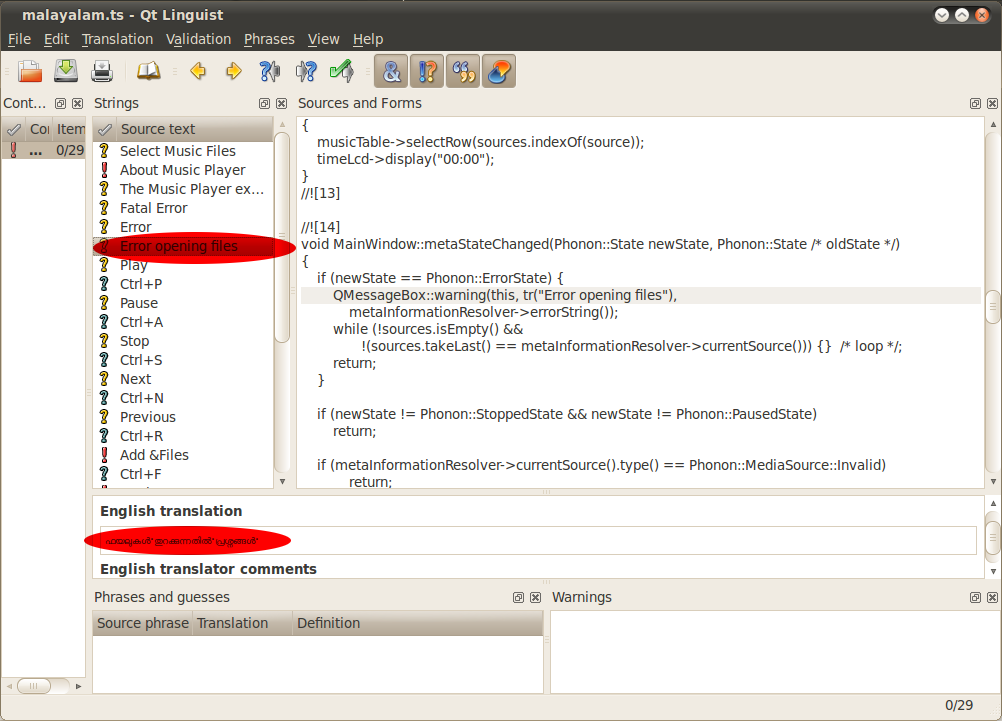The width and height of the screenshot is (1002, 721).
Task: Click the source code view scrollbar handle
Action: click(992, 307)
